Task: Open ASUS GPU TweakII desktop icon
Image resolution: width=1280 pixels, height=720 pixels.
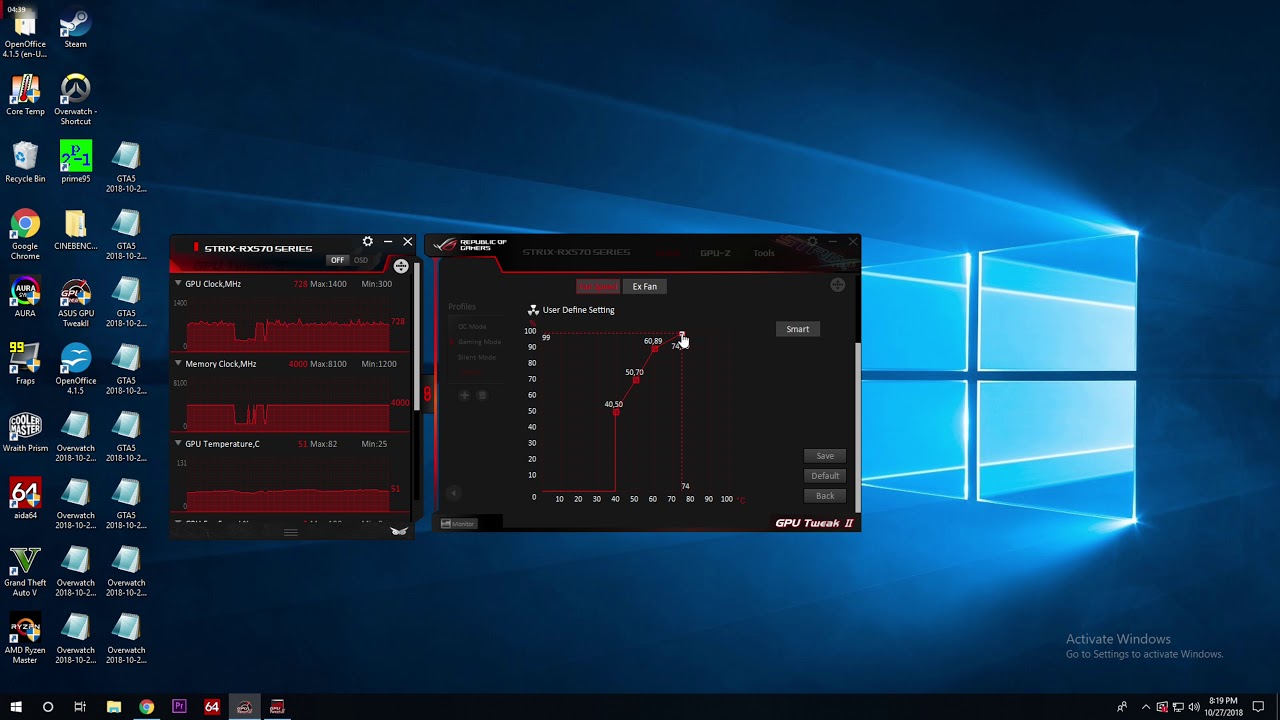Action: point(75,304)
